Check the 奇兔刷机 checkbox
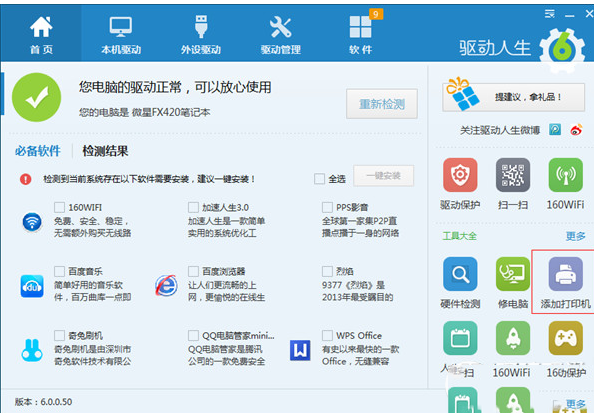 59,335
